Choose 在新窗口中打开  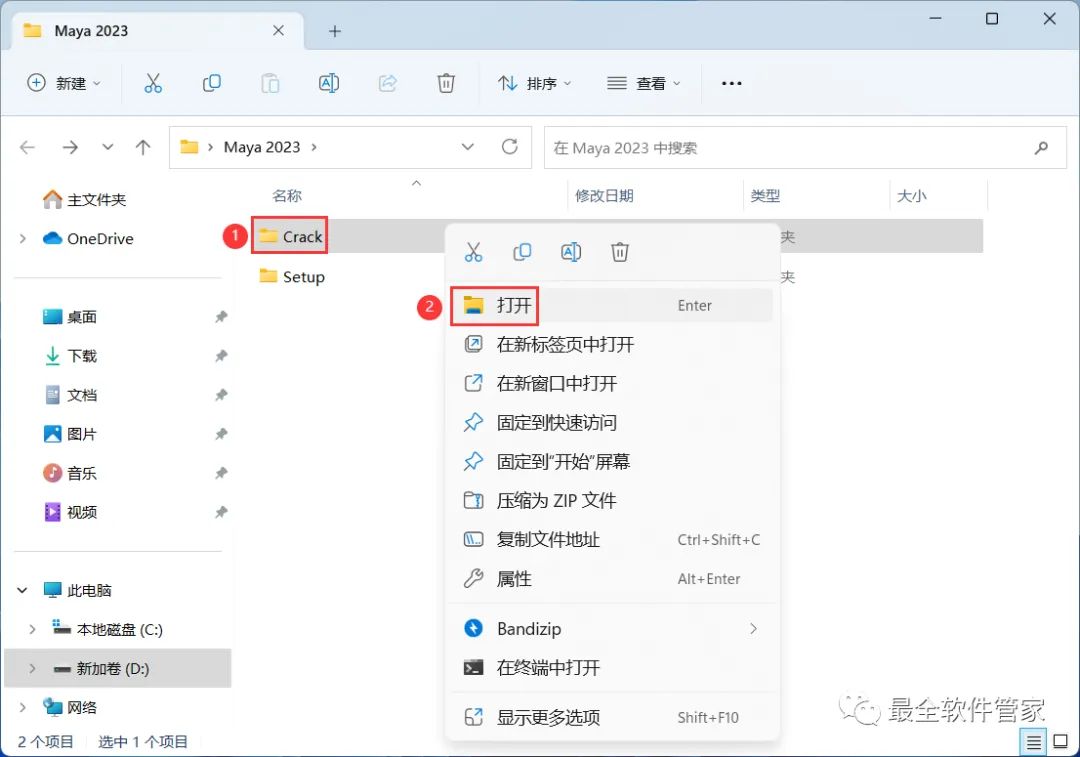pyautogui.click(x=611, y=384)
